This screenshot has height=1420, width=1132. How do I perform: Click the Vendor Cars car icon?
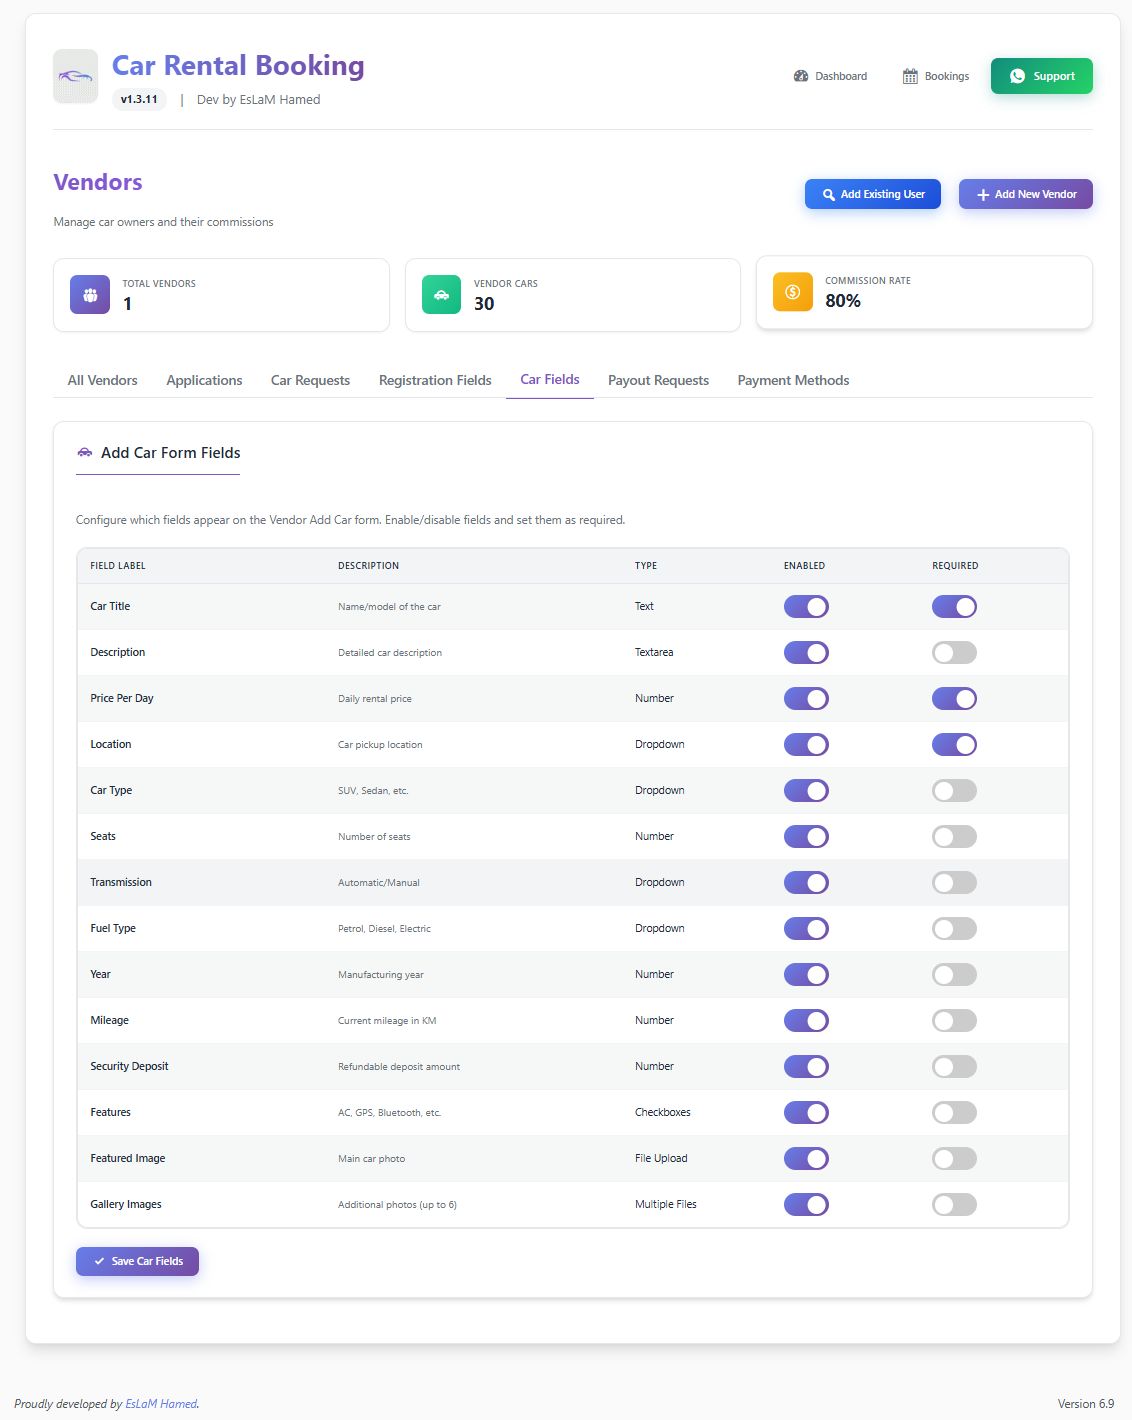pyautogui.click(x=441, y=294)
